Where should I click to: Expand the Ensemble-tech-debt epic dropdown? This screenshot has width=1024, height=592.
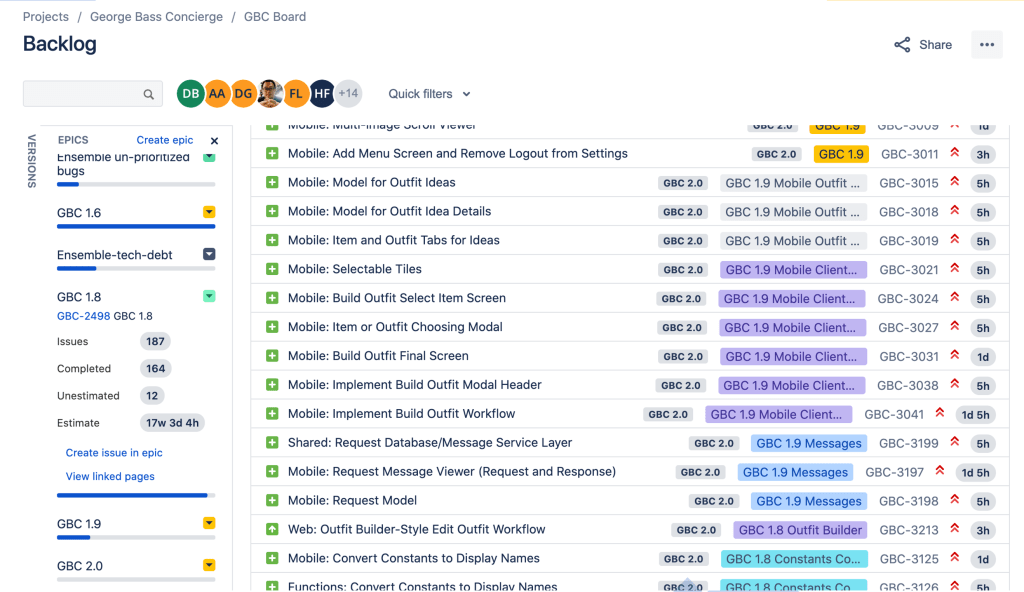[209, 254]
